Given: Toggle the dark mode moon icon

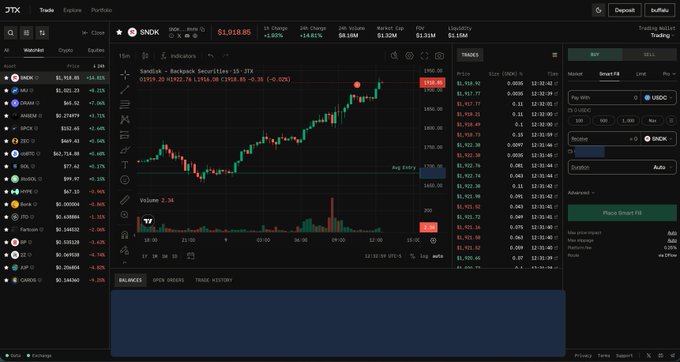Looking at the screenshot, I should point(598,10).
